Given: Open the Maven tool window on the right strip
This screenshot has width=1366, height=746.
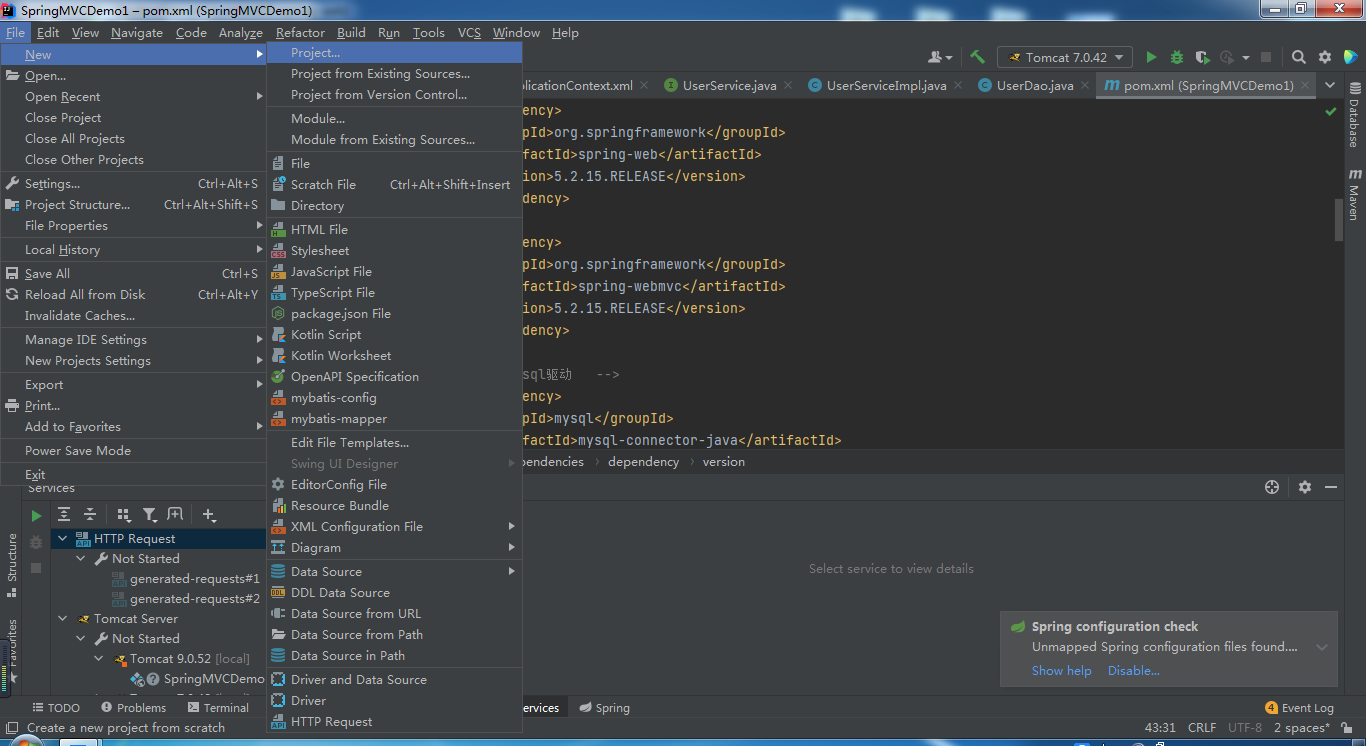Looking at the screenshot, I should click(1354, 195).
